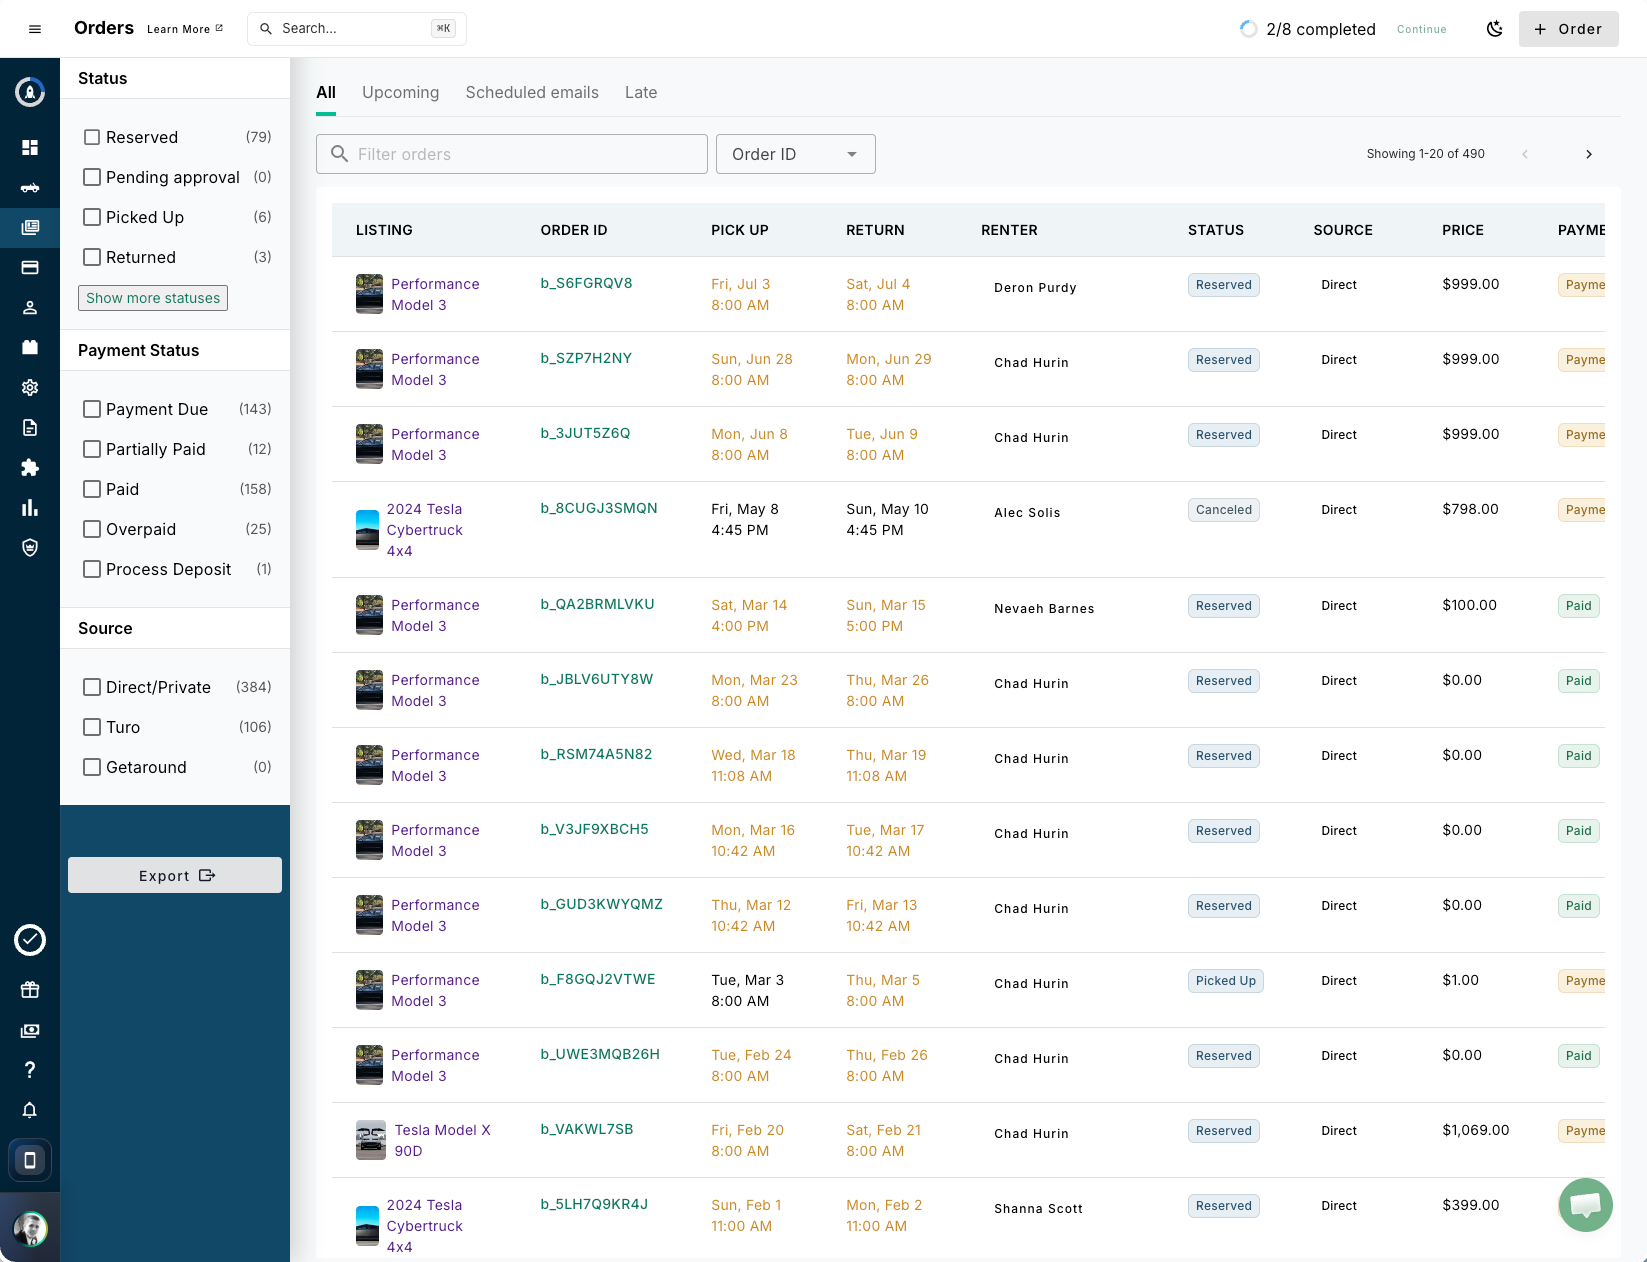
Task: Click the Export button
Action: tap(175, 875)
